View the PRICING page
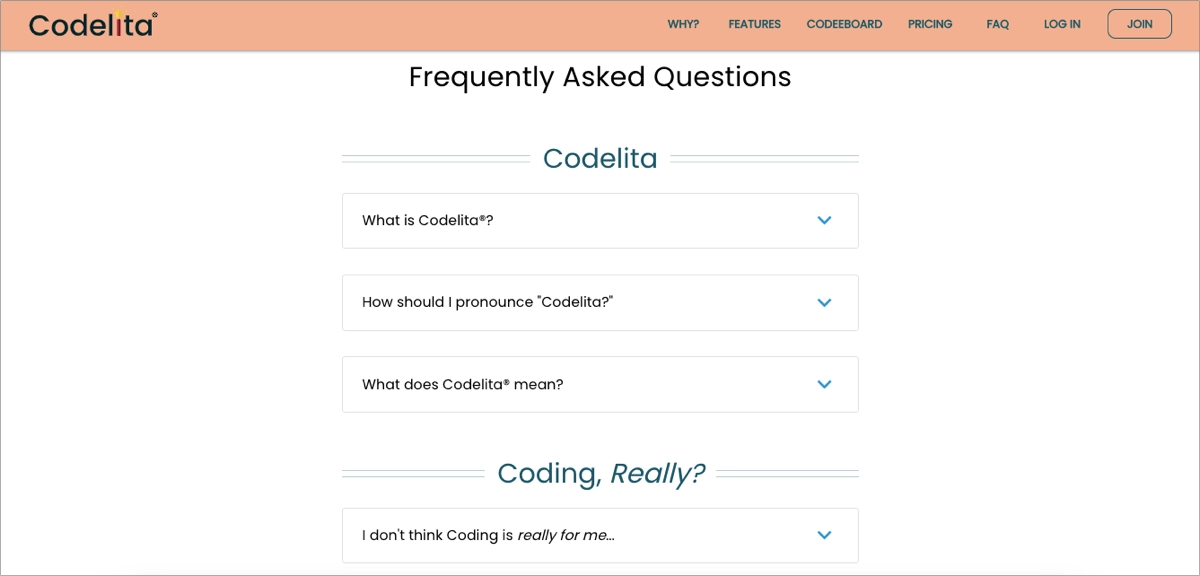 (930, 24)
